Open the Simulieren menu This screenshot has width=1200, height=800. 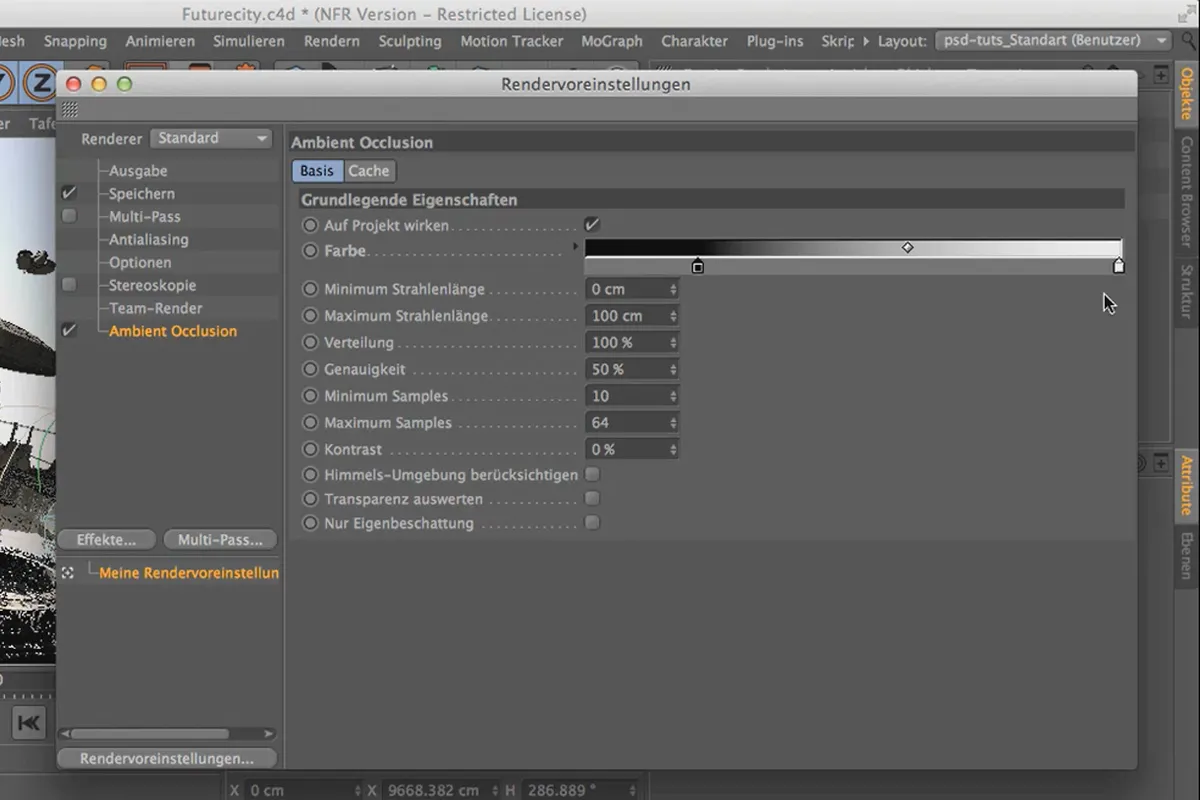[x=249, y=41]
